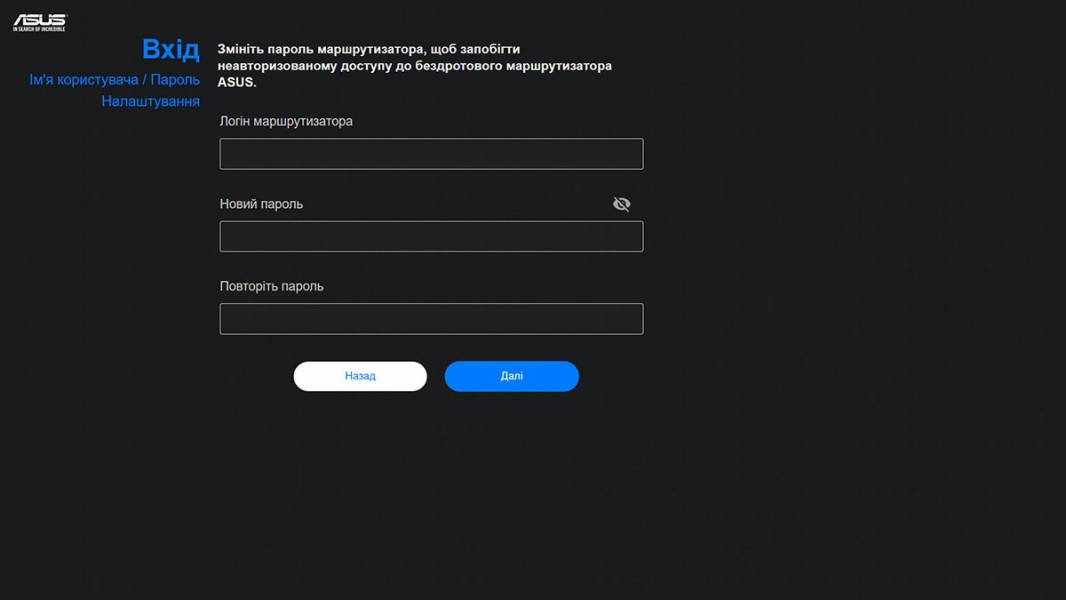This screenshot has width=1066, height=600.
Task: Click the ASUS logo
Action: pos(39,22)
